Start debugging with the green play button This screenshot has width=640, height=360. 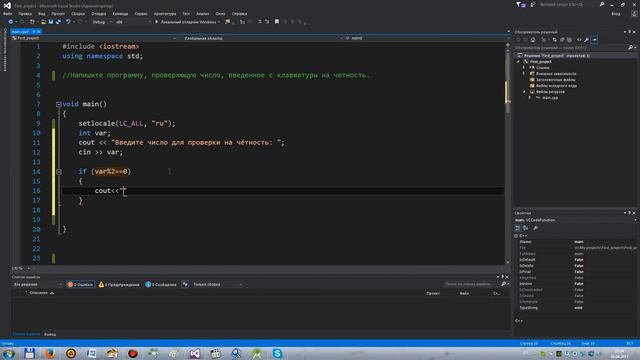click(x=156, y=22)
